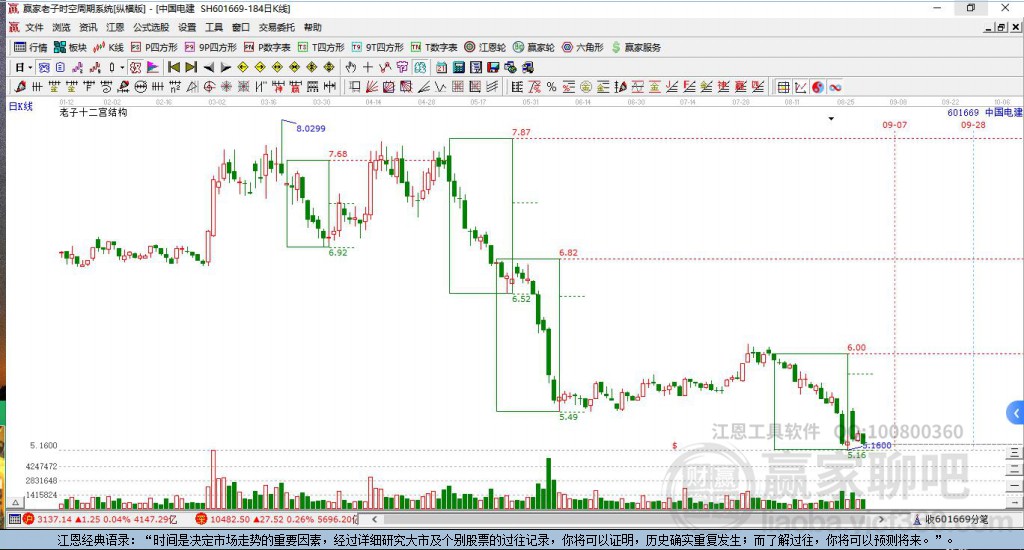The height and width of the screenshot is (550, 1024).
Task: Expand the 日 period dropdown arrow
Action: click(x=30, y=67)
